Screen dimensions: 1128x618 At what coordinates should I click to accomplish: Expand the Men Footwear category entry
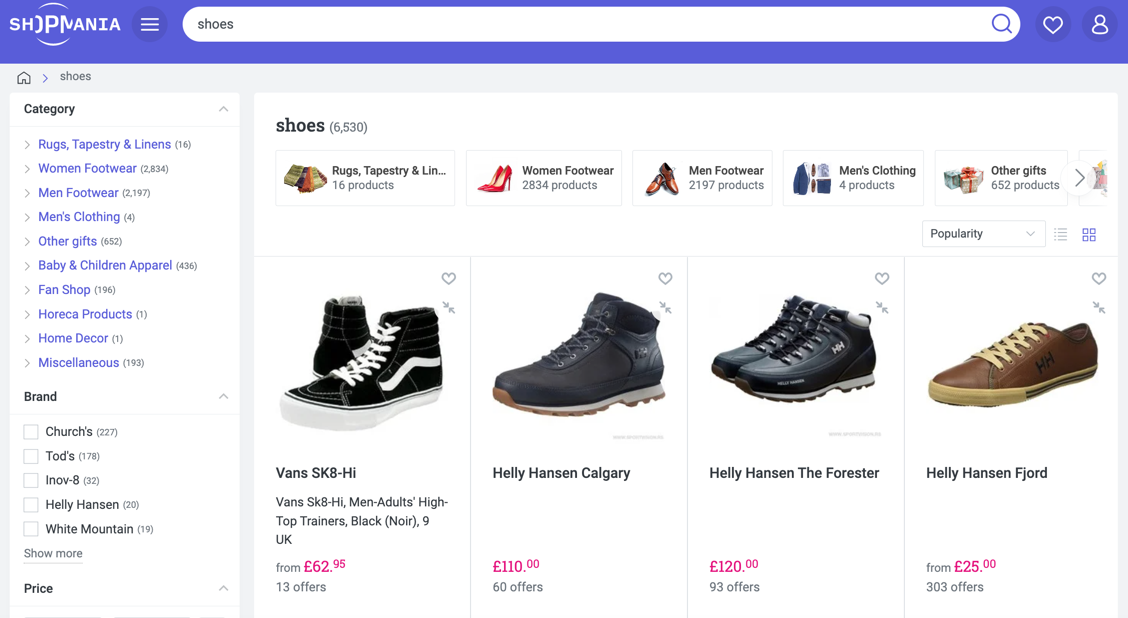click(28, 192)
